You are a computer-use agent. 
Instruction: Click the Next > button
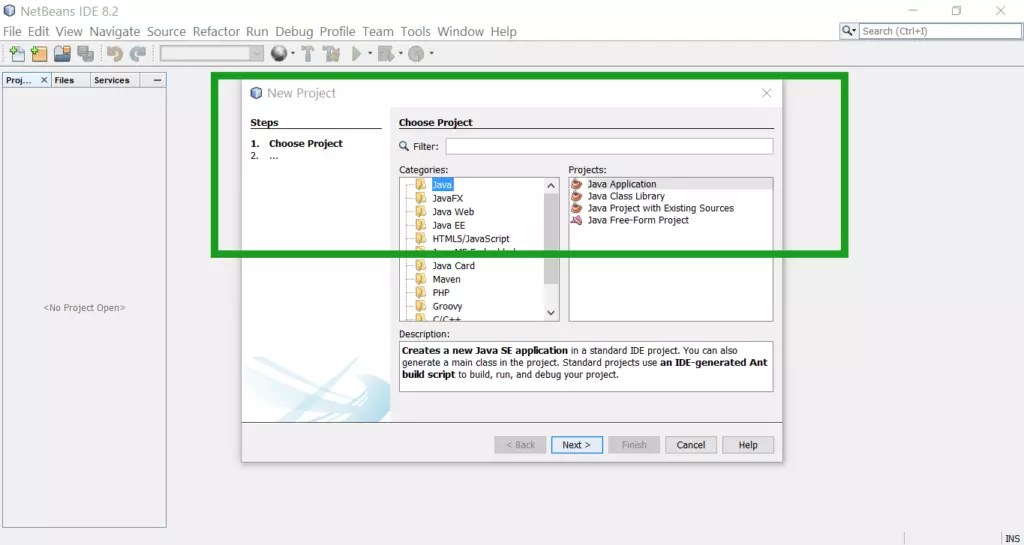pos(577,445)
